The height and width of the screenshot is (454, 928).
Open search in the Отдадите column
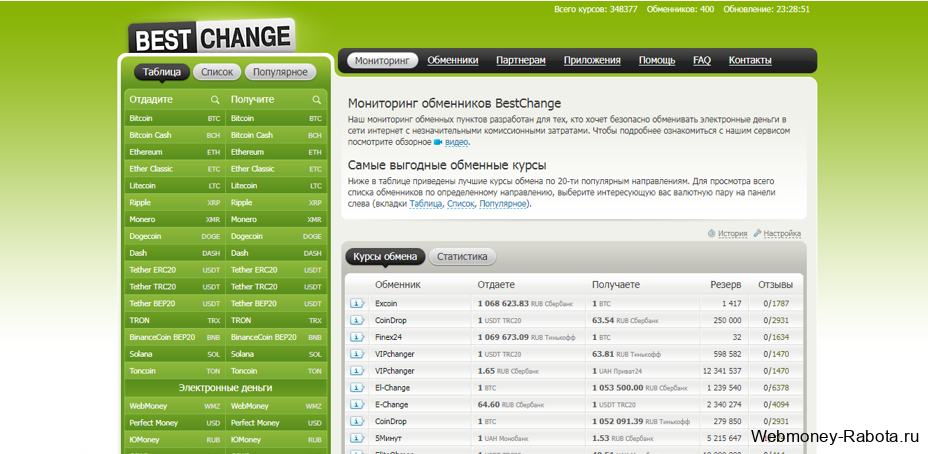click(215, 100)
